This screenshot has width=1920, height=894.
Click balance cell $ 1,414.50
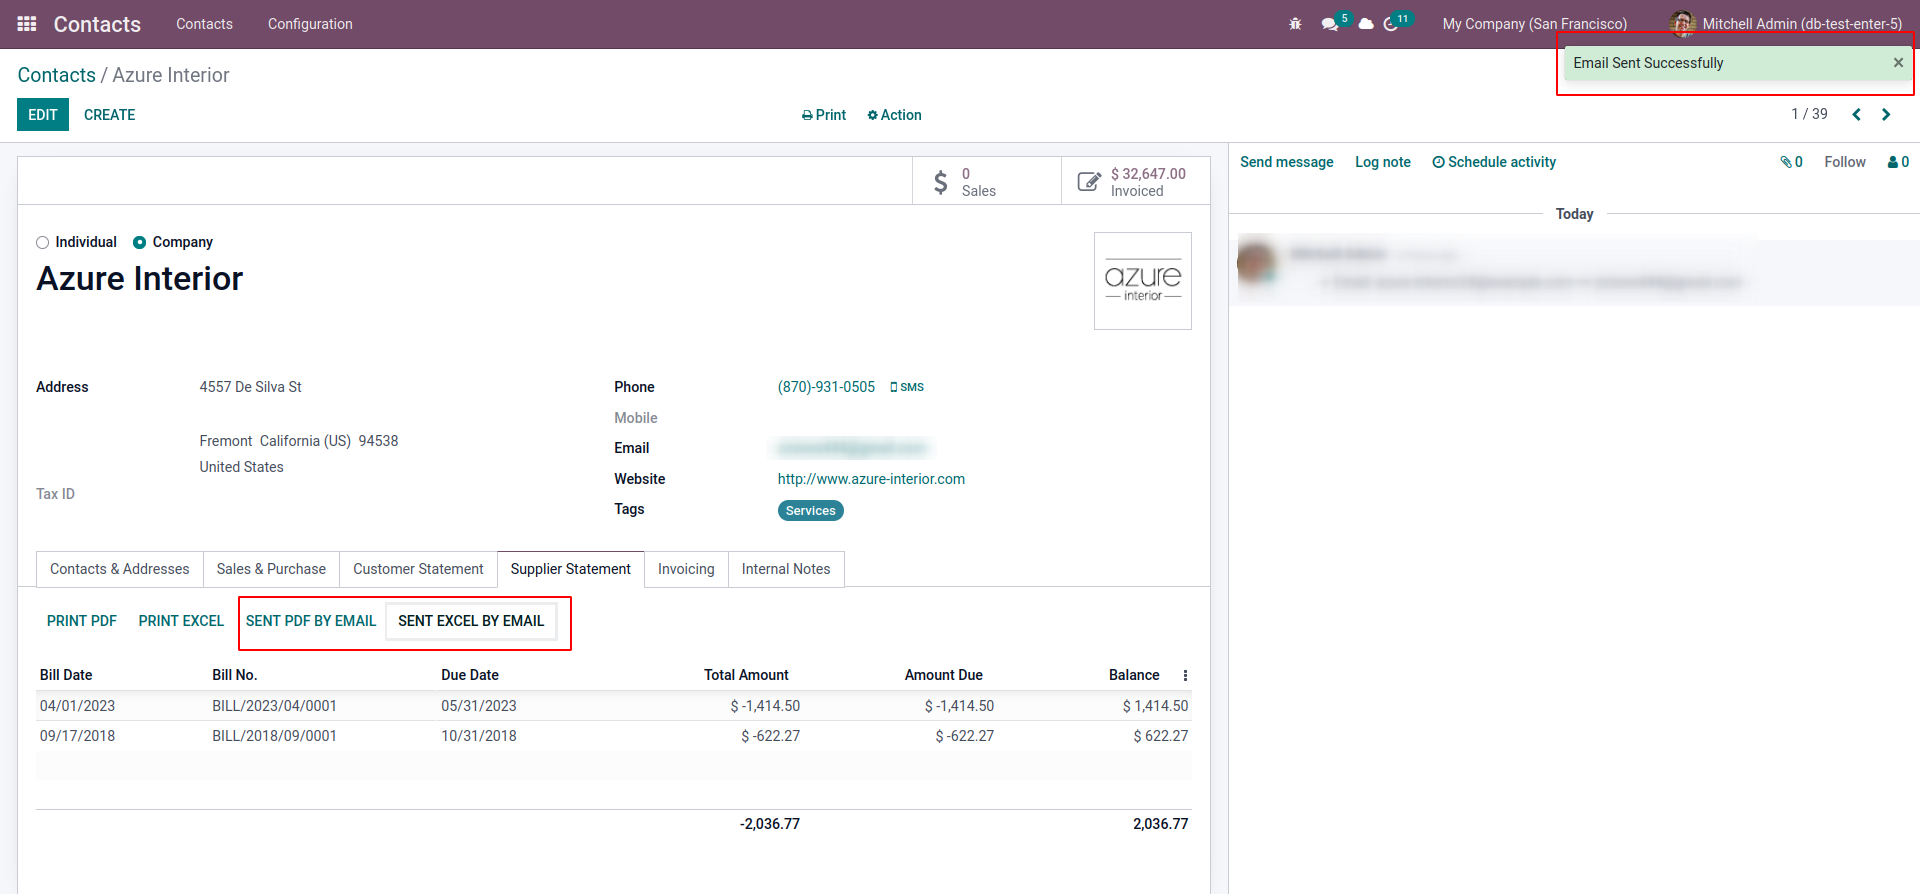[x=1155, y=706]
